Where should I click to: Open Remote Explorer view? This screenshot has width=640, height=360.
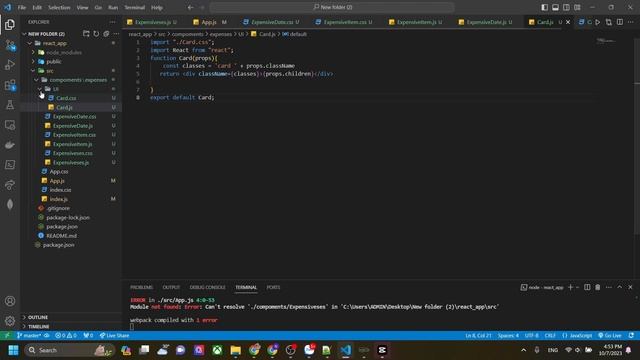point(10,125)
